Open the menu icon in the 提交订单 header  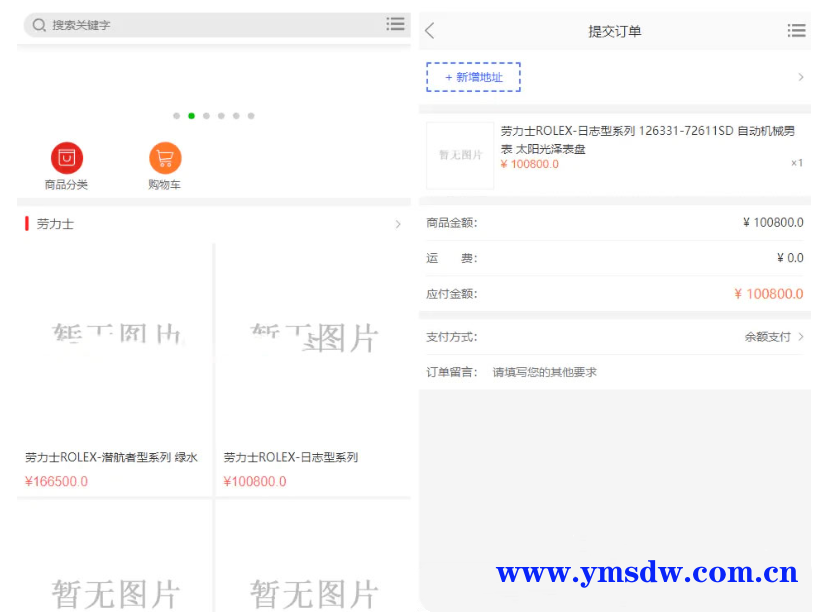click(796, 30)
